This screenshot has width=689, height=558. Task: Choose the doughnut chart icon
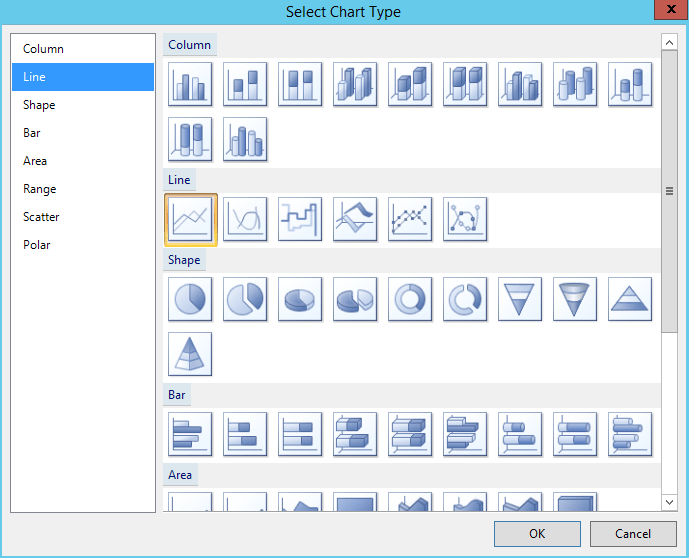pyautogui.click(x=410, y=299)
